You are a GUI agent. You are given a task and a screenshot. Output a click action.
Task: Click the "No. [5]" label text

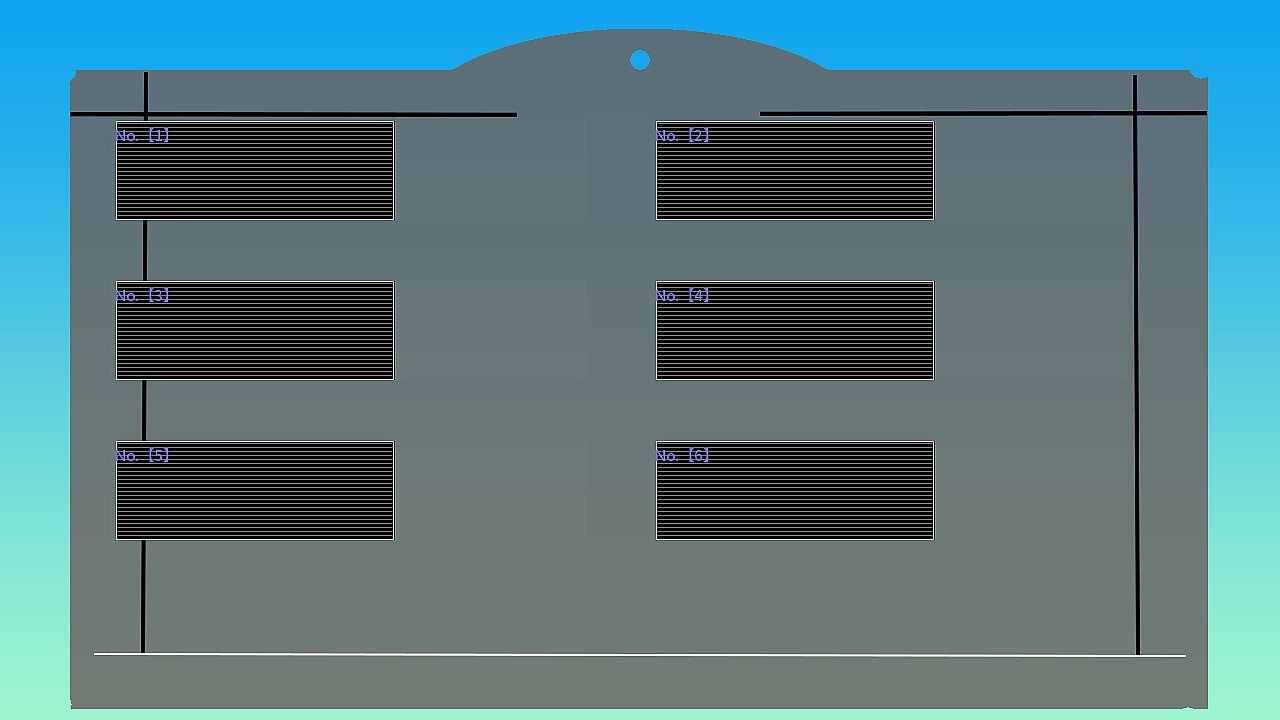point(142,455)
